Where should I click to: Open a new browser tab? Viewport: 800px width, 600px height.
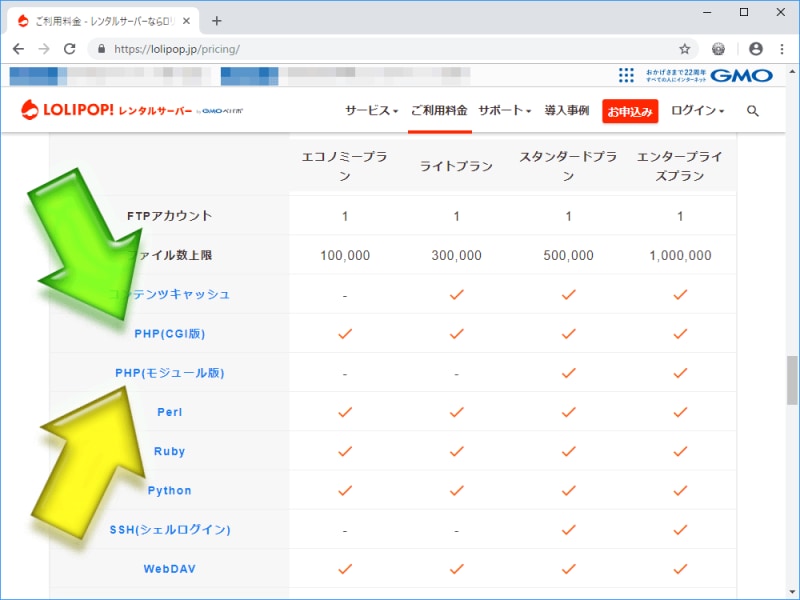click(217, 21)
